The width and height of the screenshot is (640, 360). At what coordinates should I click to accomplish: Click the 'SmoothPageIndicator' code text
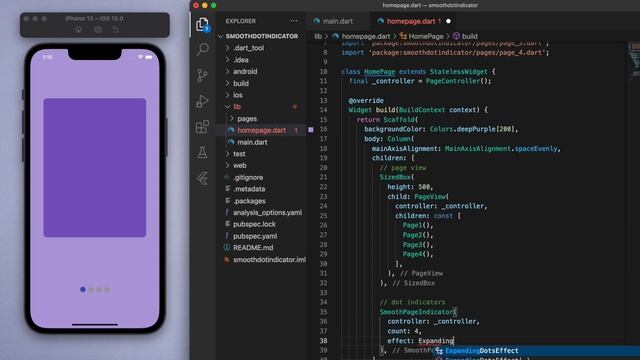(x=416, y=311)
